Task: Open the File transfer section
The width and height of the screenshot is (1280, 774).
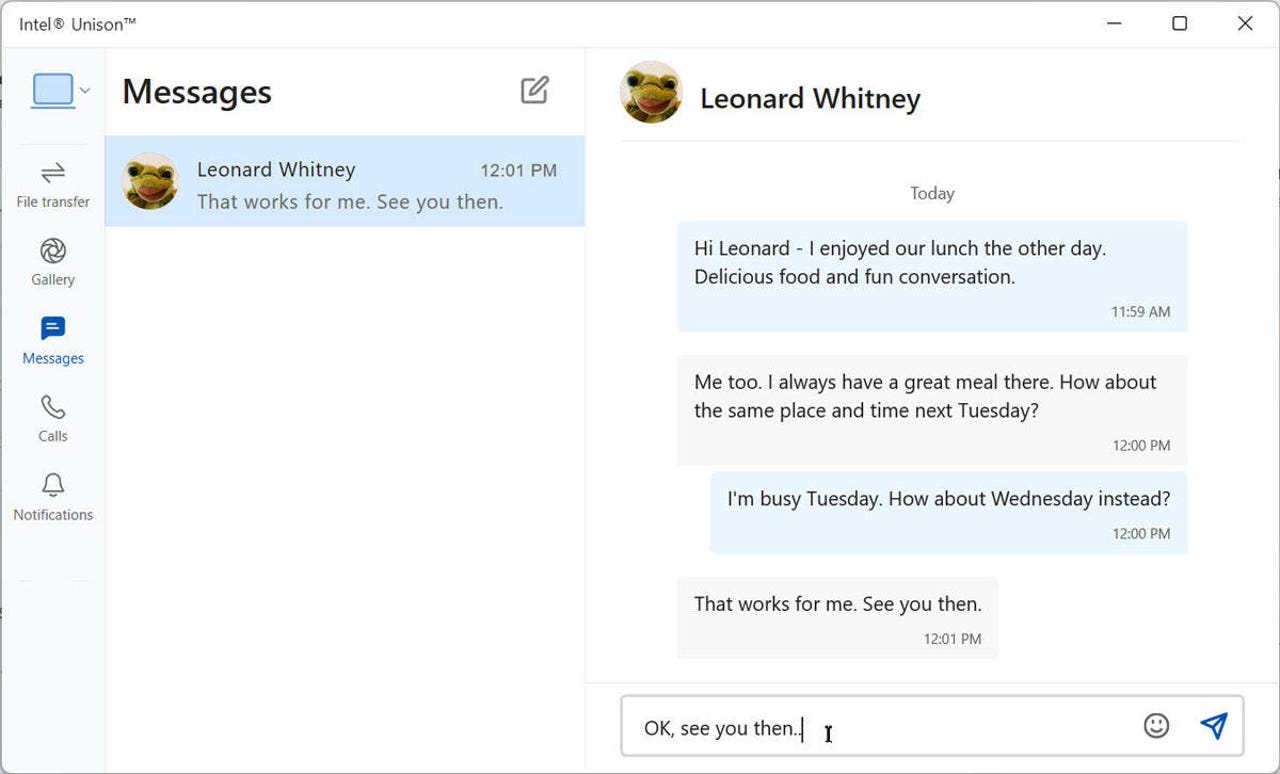Action: pyautogui.click(x=53, y=186)
